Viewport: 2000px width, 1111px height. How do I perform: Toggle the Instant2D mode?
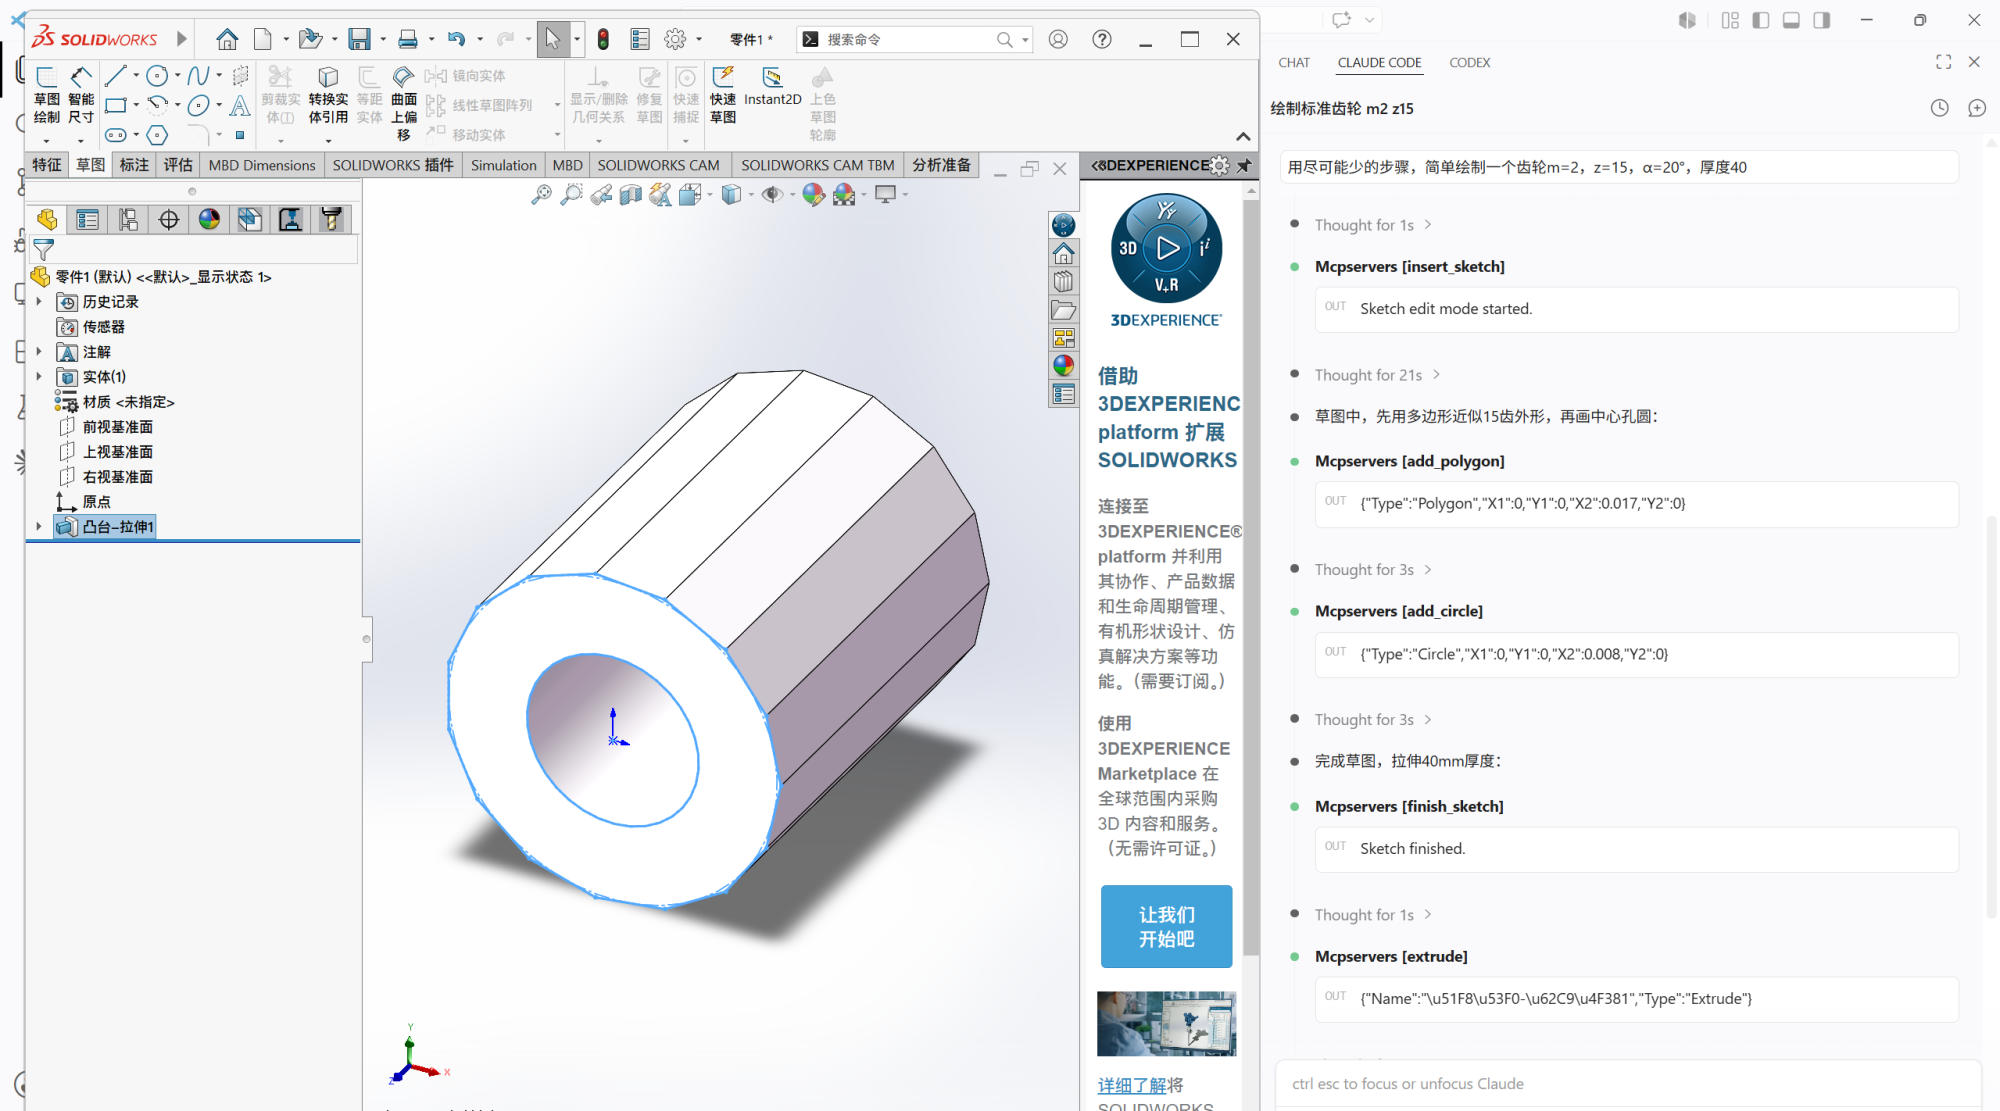click(x=773, y=86)
